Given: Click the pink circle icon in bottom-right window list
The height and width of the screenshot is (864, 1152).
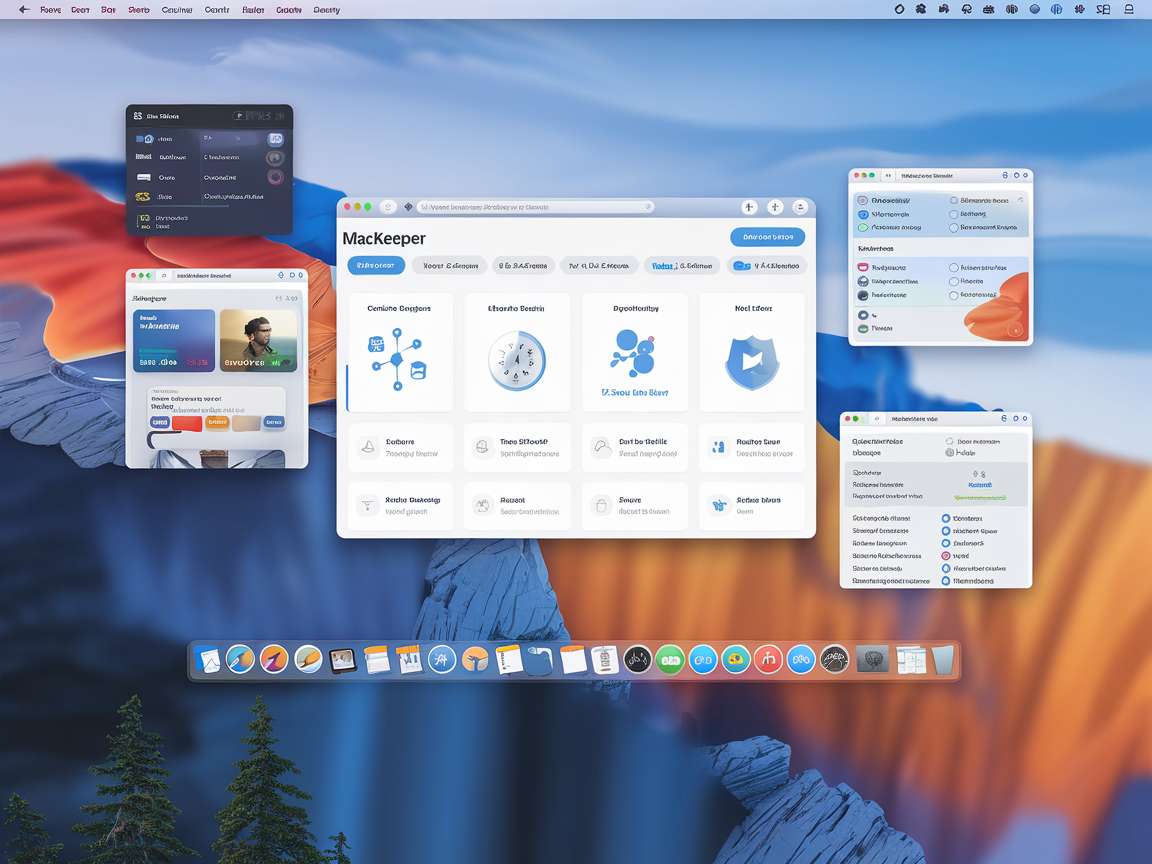Looking at the screenshot, I should click(946, 556).
